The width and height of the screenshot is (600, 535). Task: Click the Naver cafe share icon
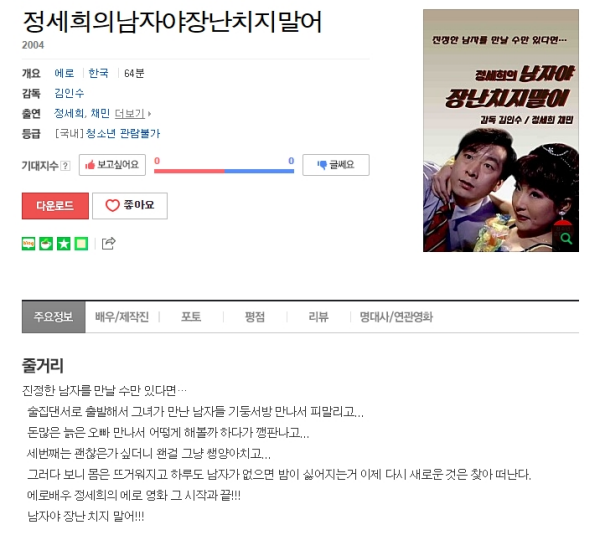tap(46, 243)
